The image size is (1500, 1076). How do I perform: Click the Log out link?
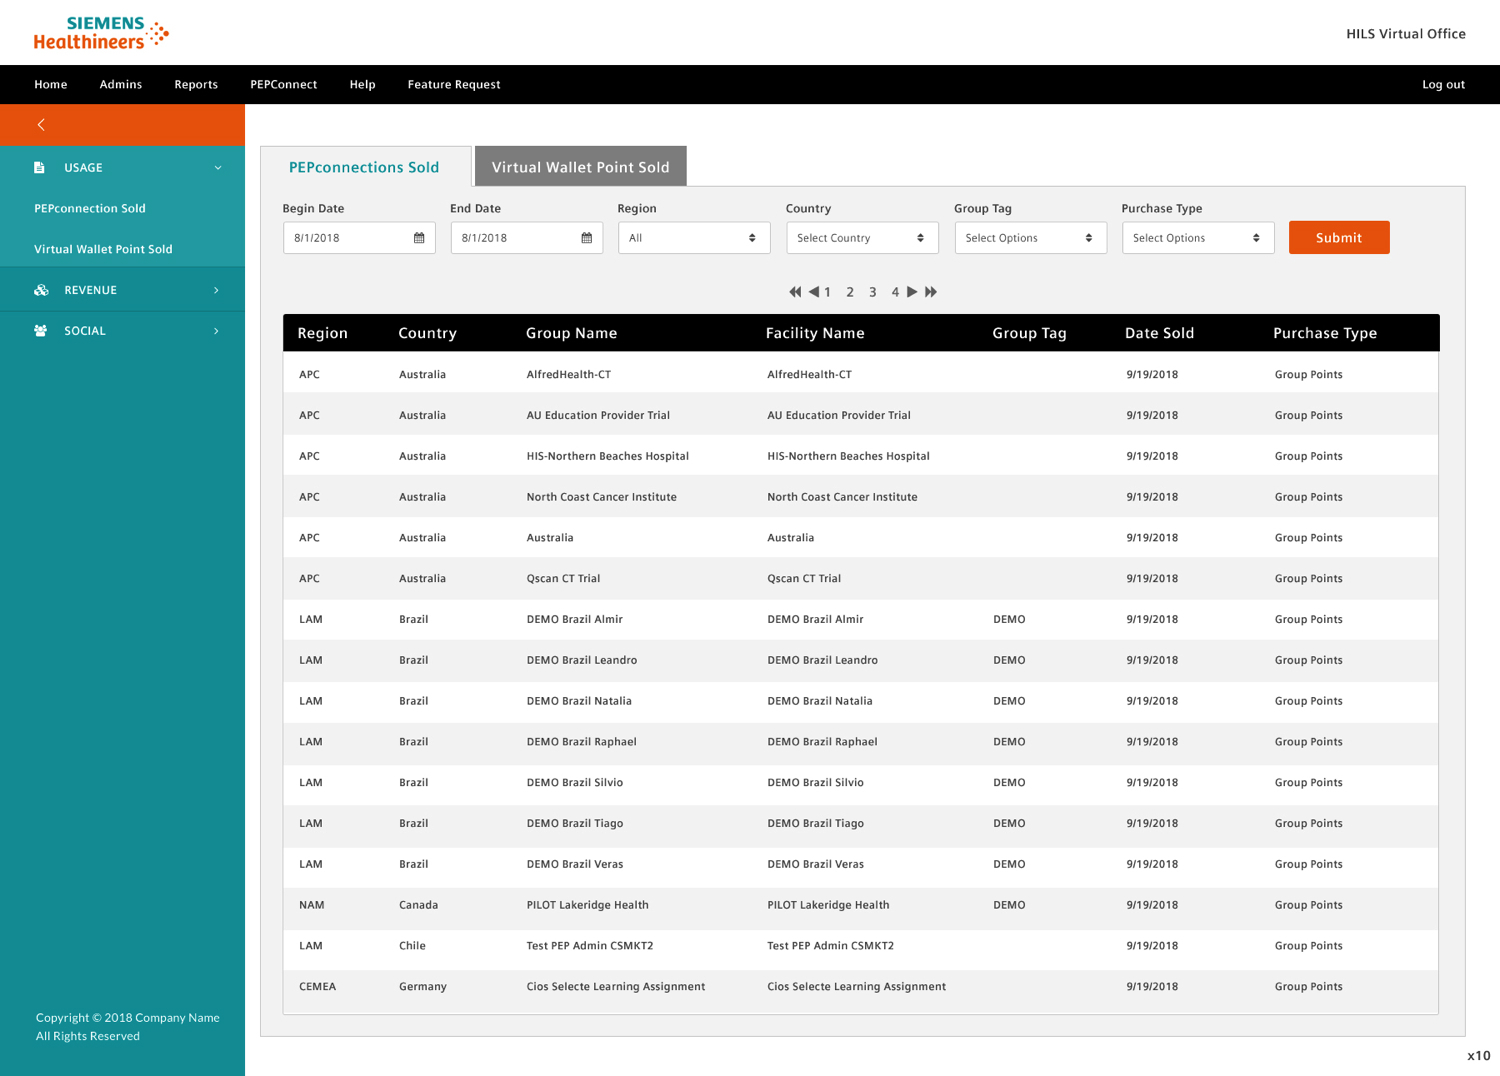pos(1443,85)
